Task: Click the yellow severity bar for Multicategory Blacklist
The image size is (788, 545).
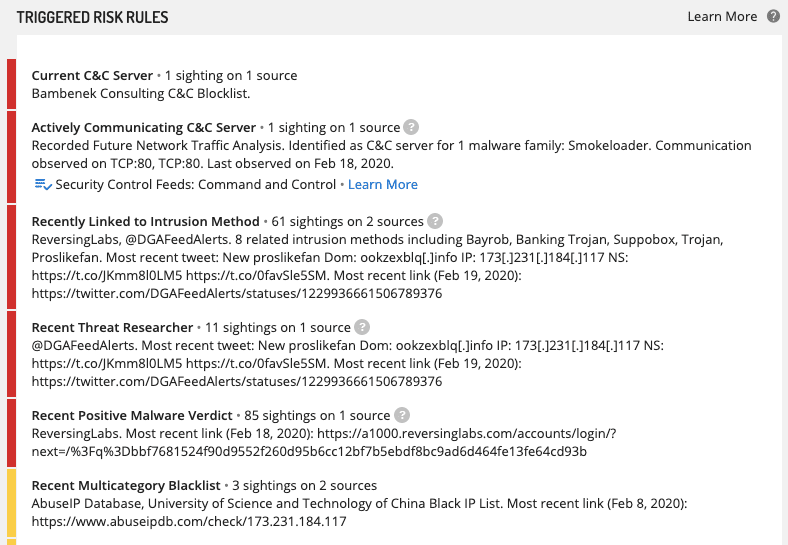Action: tap(11, 503)
